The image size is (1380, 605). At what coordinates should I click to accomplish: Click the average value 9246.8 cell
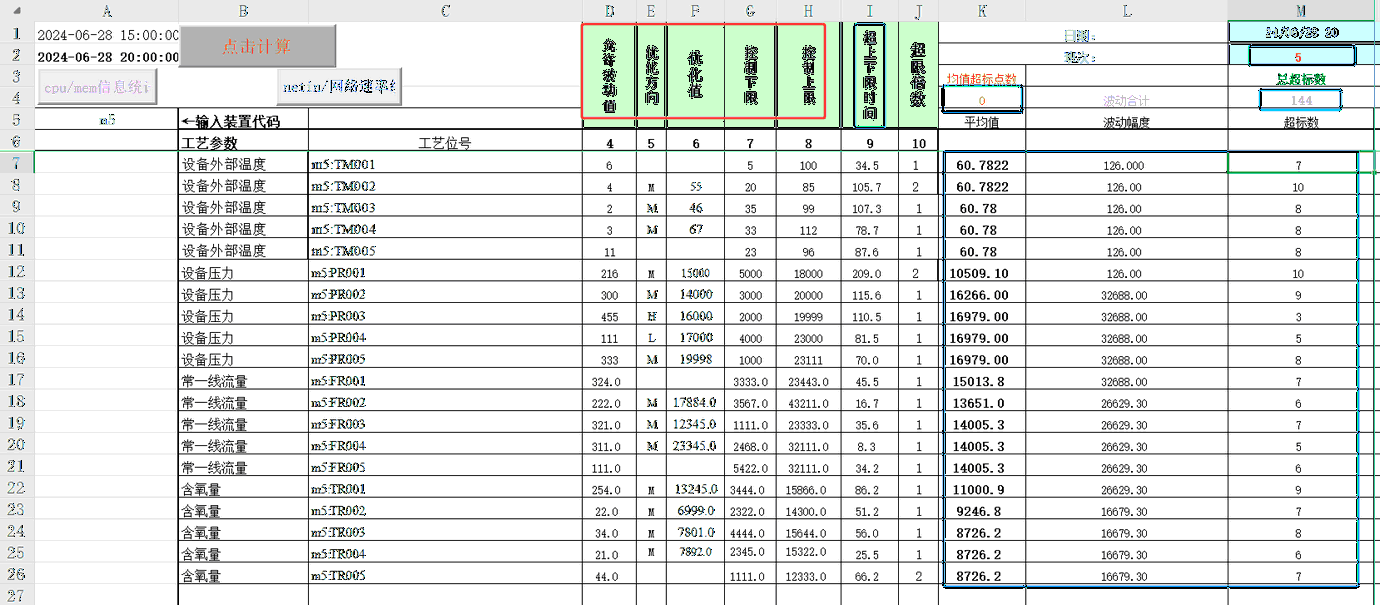coord(982,511)
